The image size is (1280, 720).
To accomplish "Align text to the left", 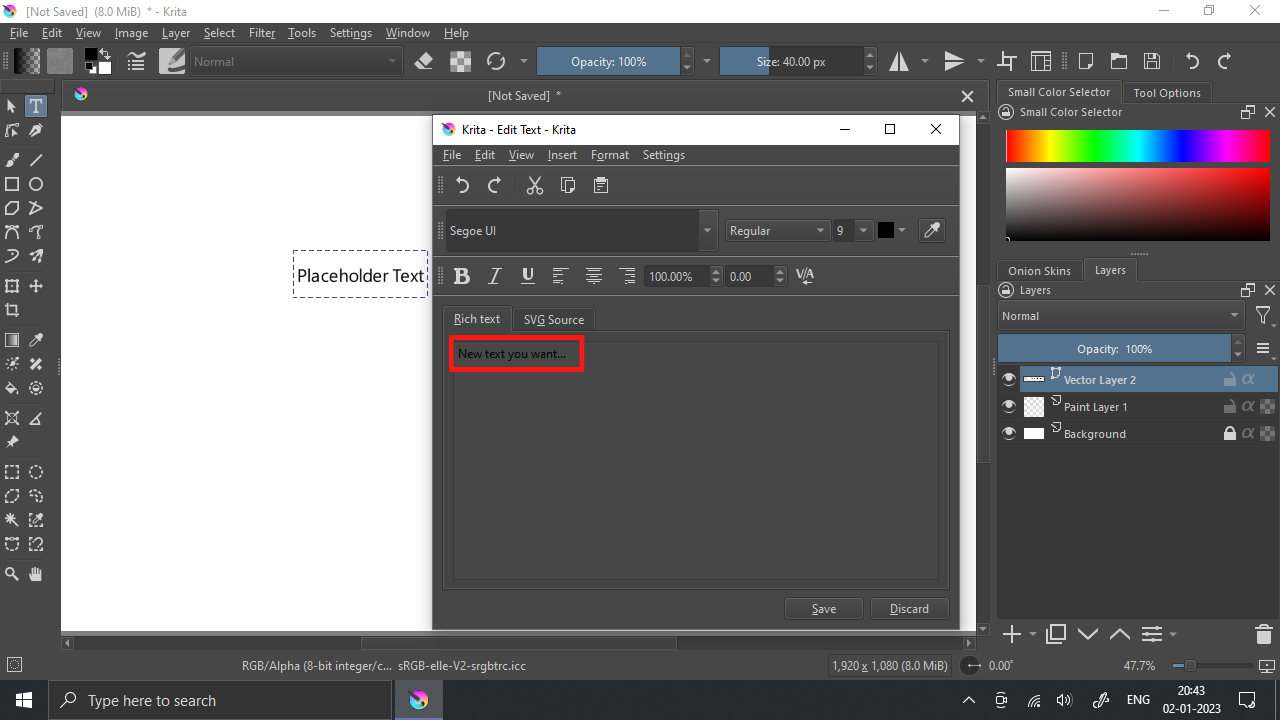I will click(x=561, y=276).
